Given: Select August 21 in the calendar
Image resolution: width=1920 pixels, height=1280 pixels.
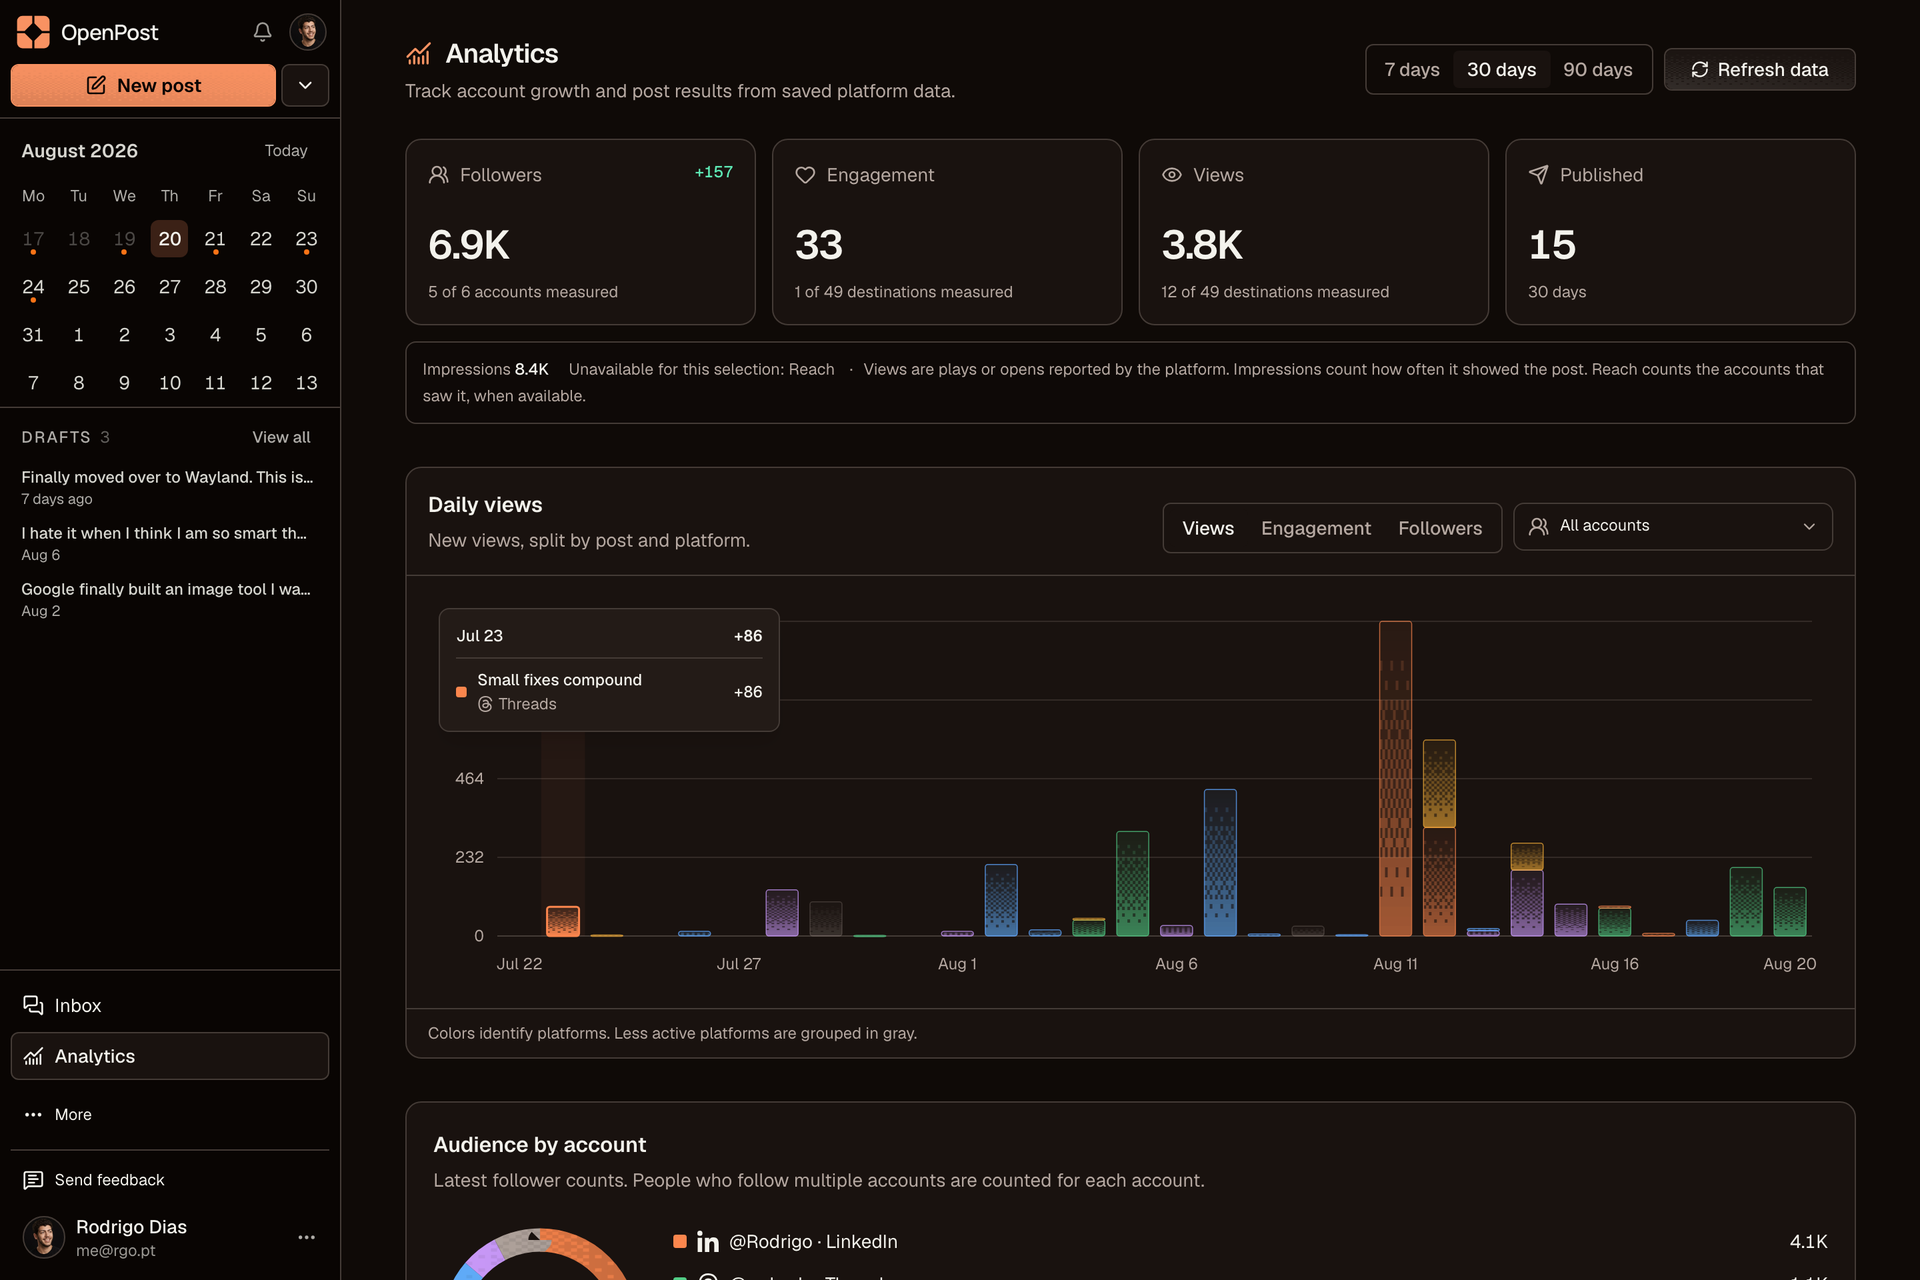Looking at the screenshot, I should pyautogui.click(x=215, y=239).
